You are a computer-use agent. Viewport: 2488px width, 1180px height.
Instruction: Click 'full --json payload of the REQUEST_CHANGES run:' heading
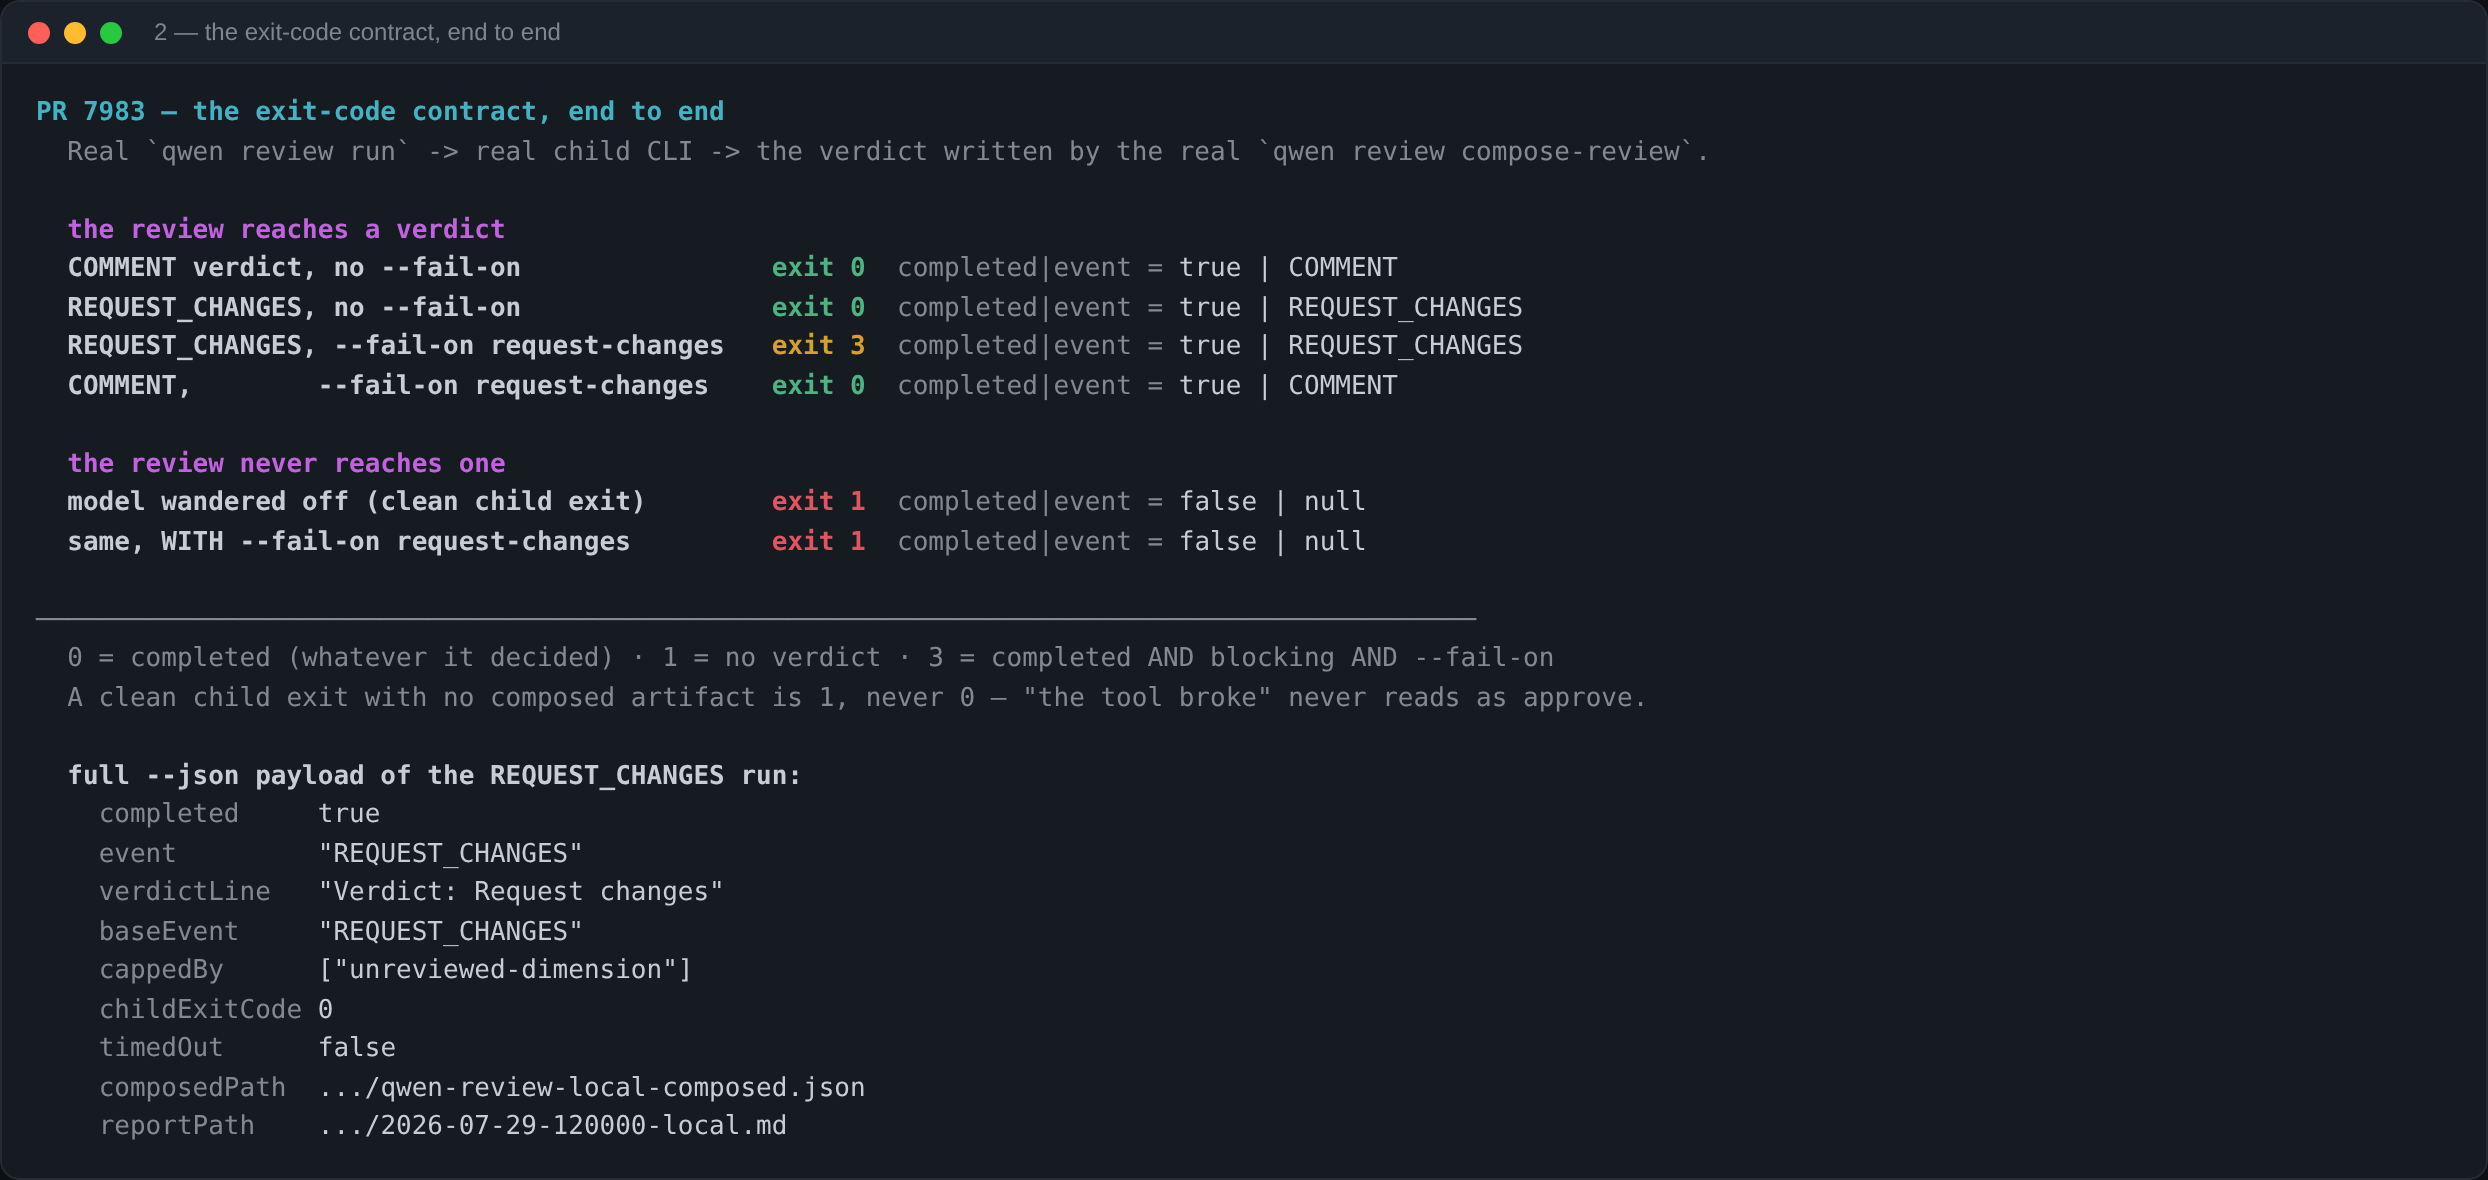(435, 775)
